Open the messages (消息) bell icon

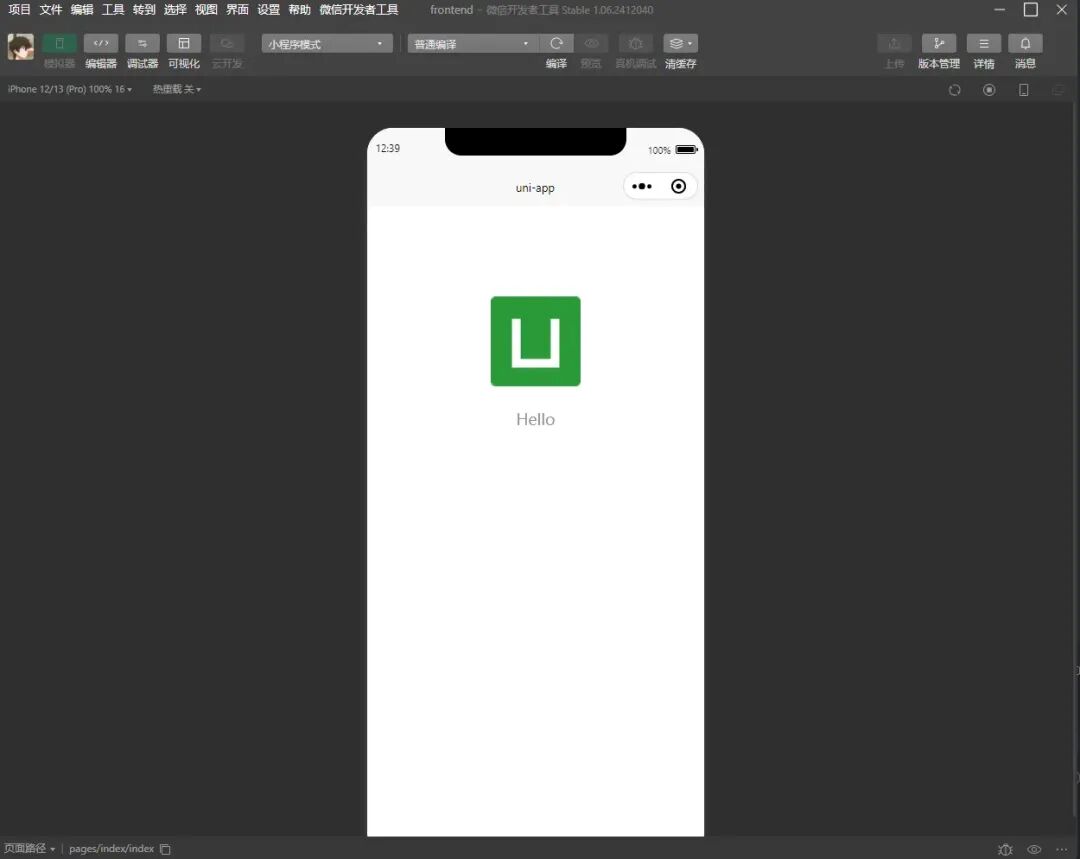1025,43
